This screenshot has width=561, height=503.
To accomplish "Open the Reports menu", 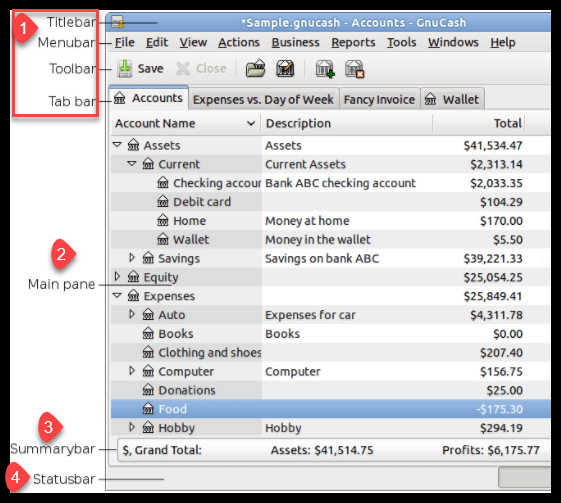I will (x=353, y=42).
